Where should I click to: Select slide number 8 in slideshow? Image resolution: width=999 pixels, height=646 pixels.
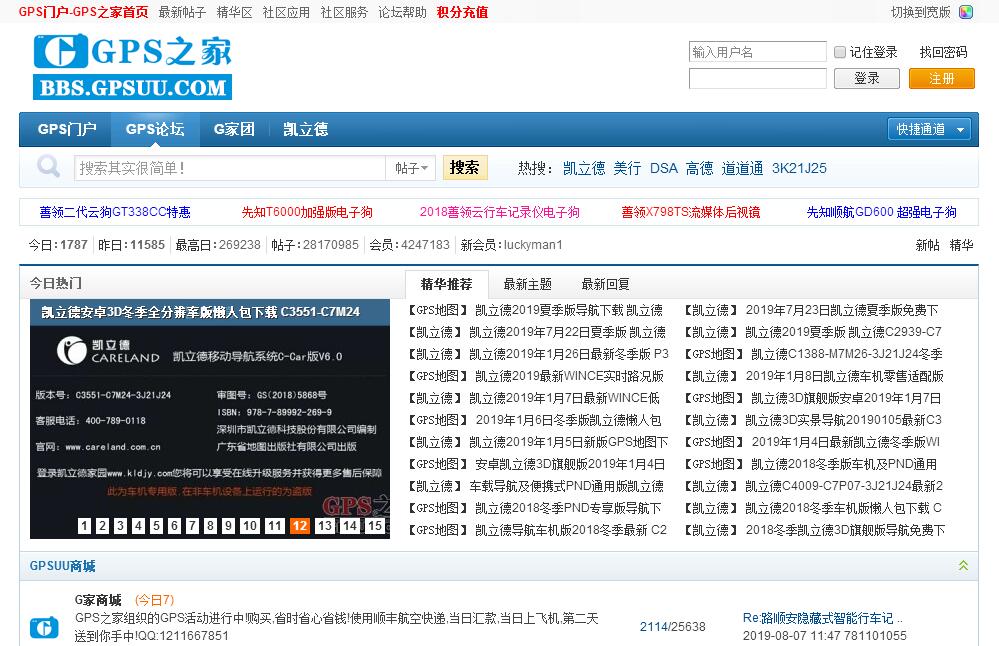(x=211, y=526)
